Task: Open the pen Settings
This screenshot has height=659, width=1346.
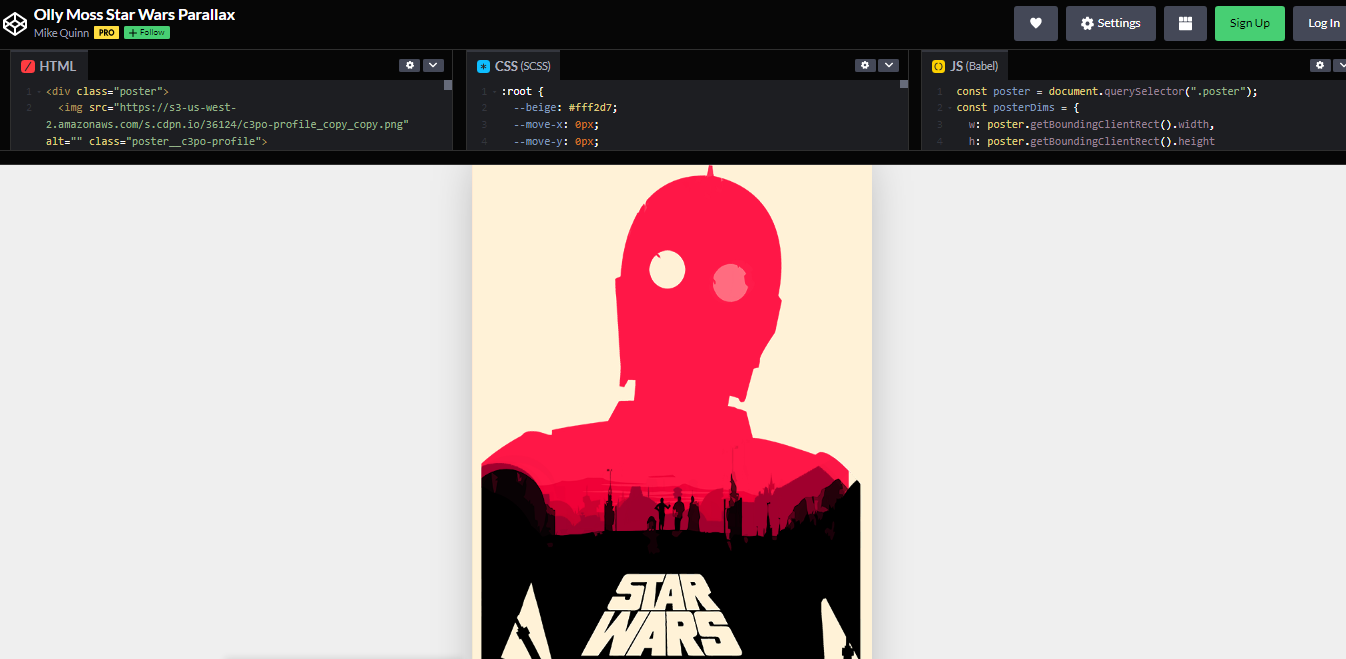Action: [x=1110, y=23]
